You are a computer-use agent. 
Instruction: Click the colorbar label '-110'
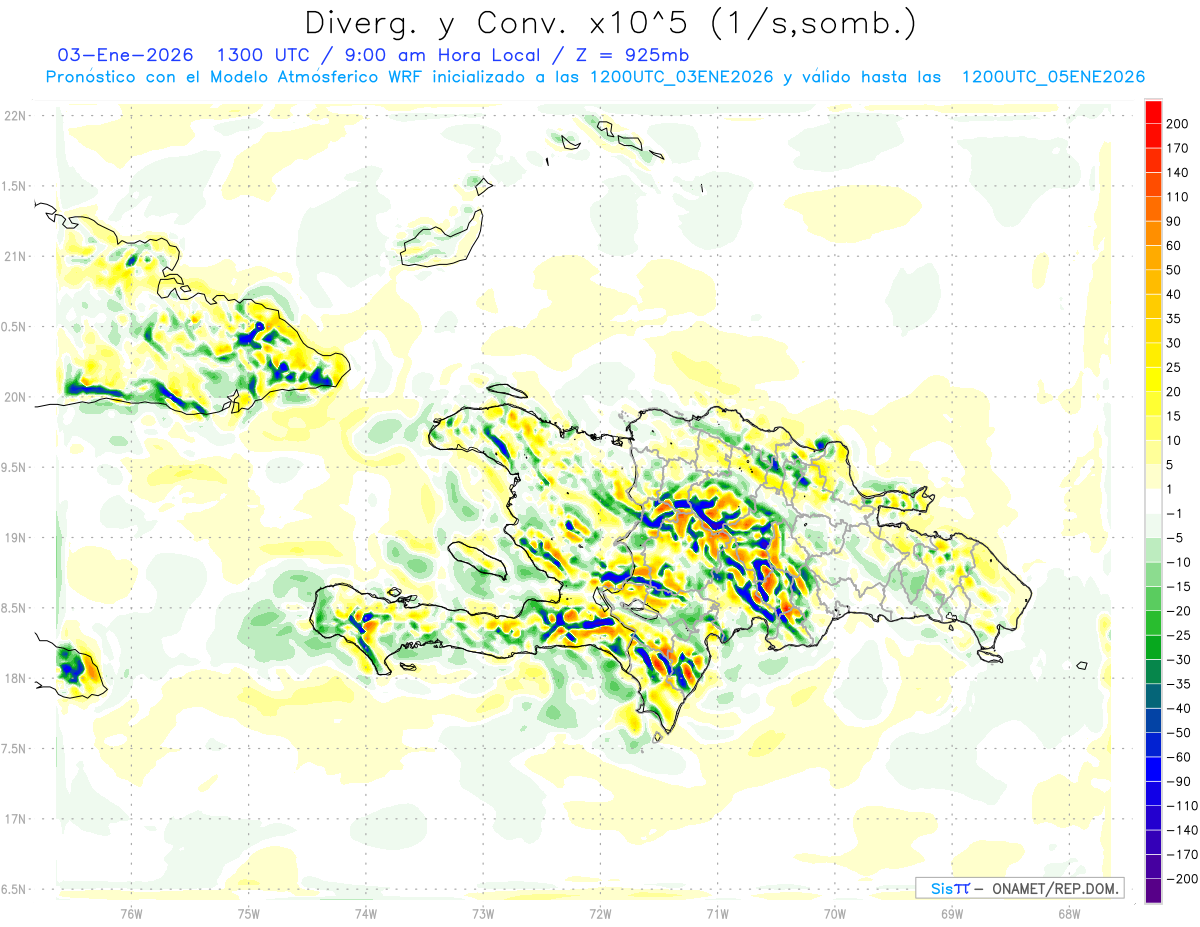(x=1181, y=805)
